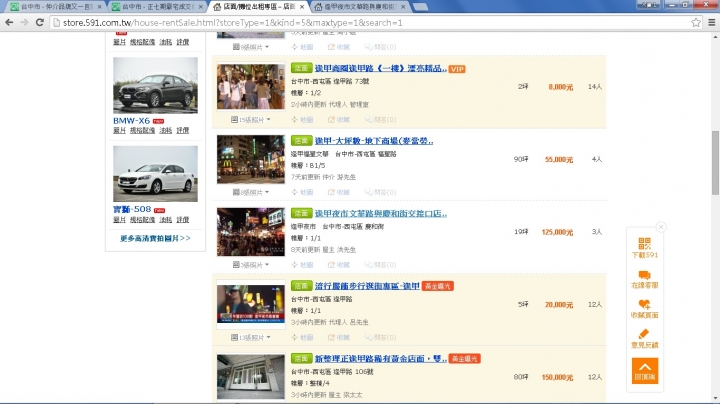
Task: Open listing 逢甲商圈逢甲路《一樓》漂亮精品
Action: [x=381, y=68]
